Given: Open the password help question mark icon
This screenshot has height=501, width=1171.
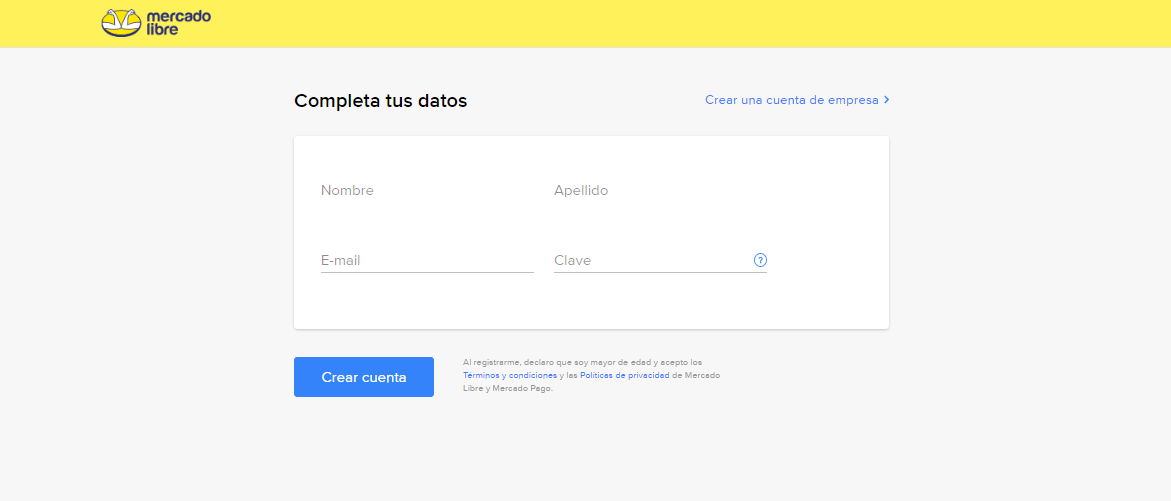Looking at the screenshot, I should coord(760,260).
